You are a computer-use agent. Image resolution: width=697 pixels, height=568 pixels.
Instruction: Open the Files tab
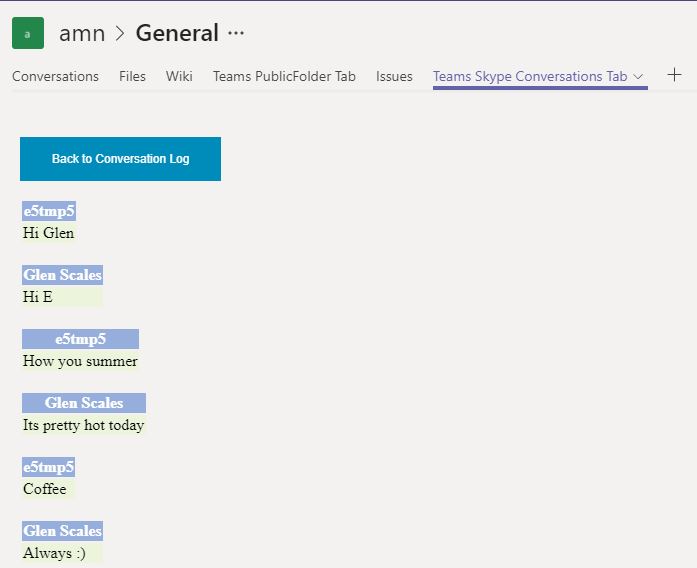pos(132,76)
